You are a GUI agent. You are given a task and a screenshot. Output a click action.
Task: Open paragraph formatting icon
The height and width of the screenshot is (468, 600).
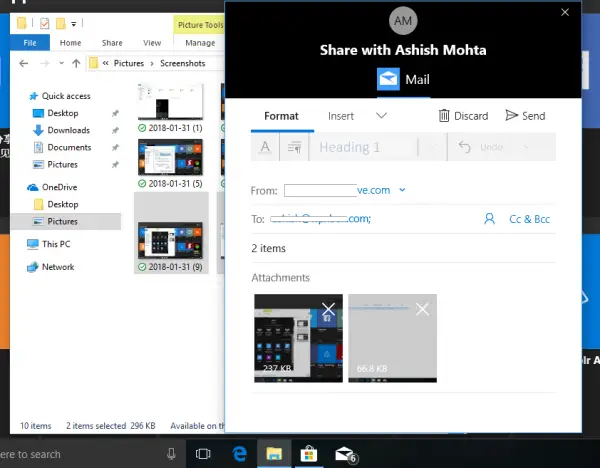tap(294, 147)
